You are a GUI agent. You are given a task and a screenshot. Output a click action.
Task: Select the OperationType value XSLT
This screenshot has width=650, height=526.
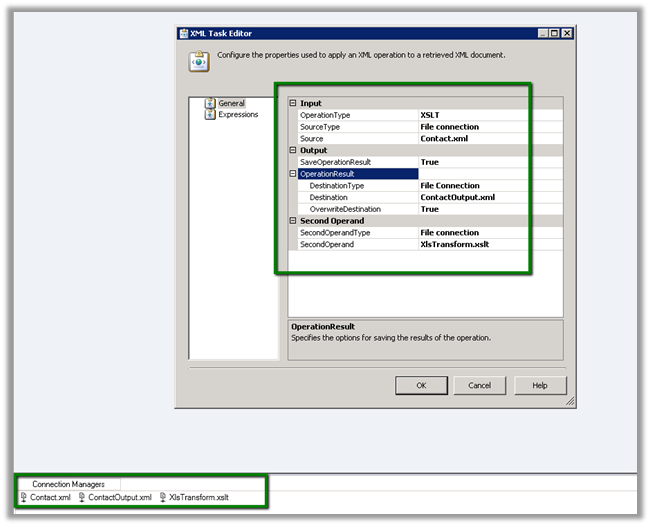point(490,115)
